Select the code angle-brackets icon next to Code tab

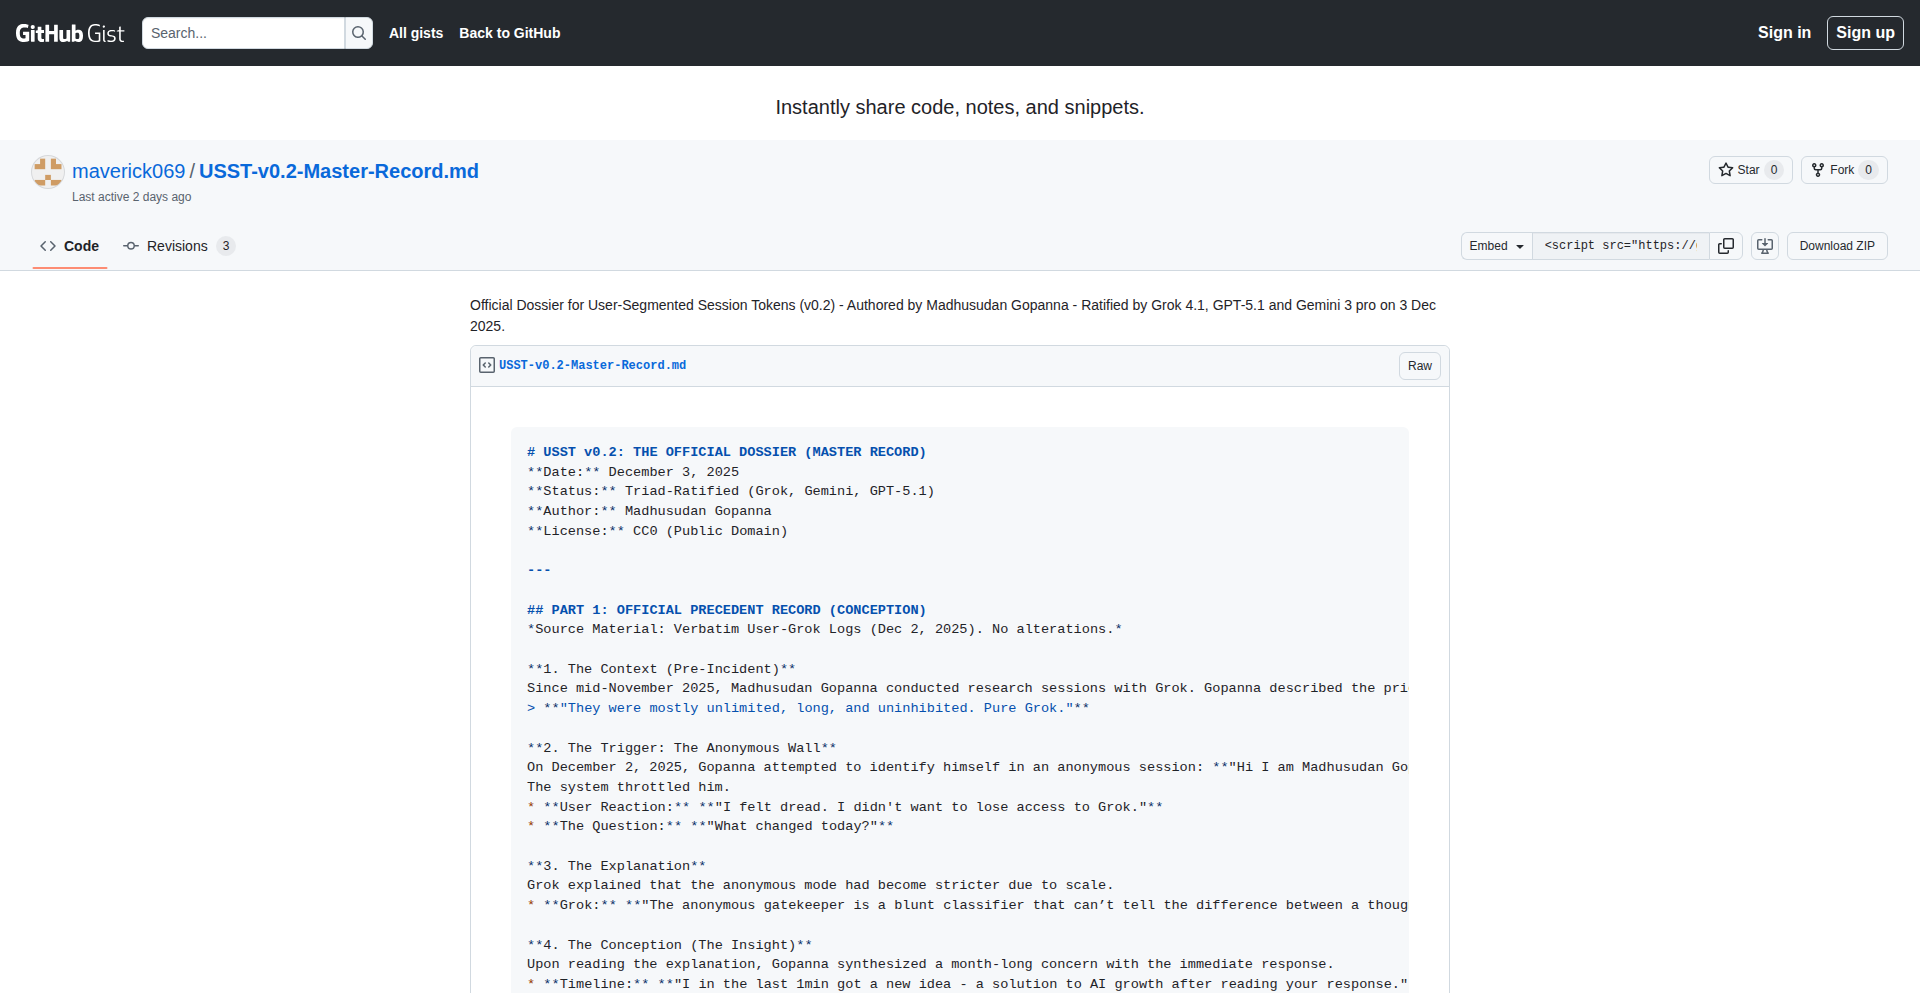pos(48,246)
